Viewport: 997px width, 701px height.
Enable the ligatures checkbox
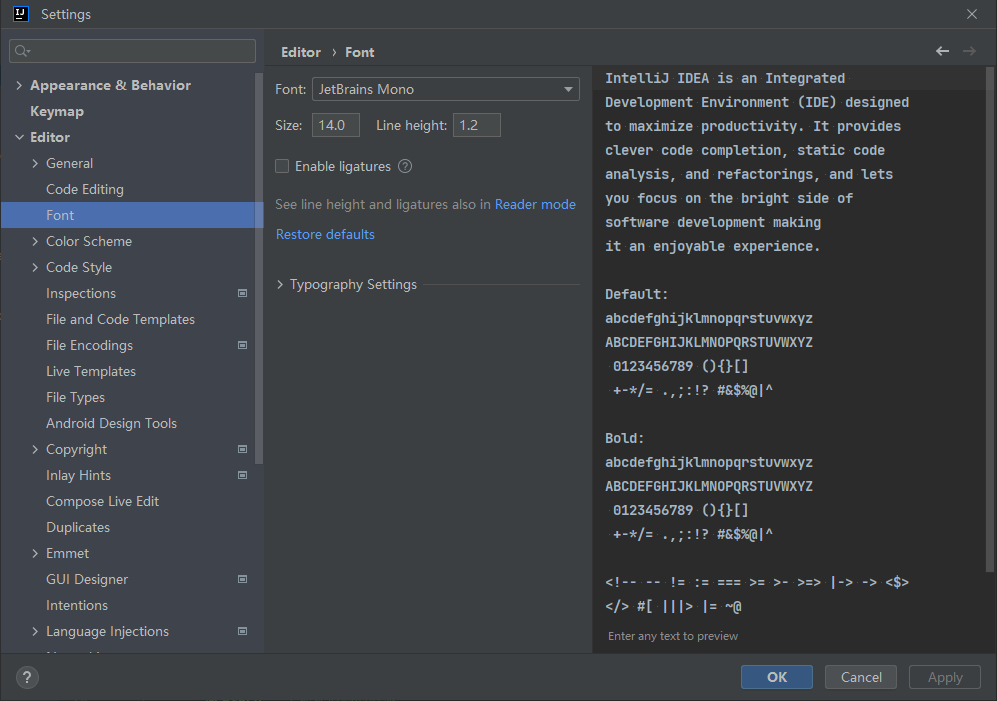(283, 167)
